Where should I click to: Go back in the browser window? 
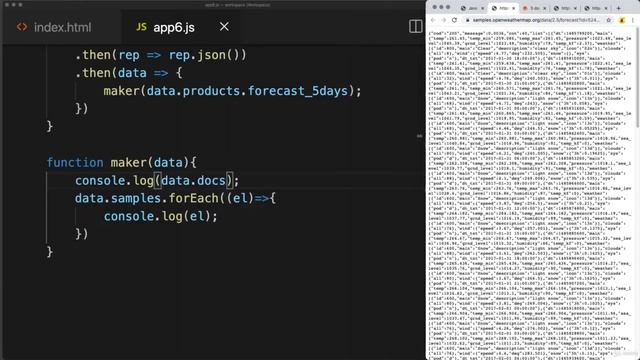pos(433,20)
